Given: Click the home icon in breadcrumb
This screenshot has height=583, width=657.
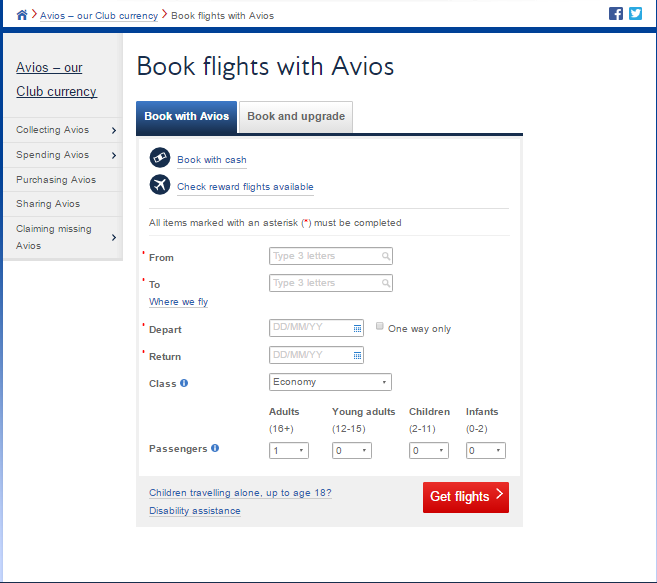Looking at the screenshot, I should pos(22,15).
